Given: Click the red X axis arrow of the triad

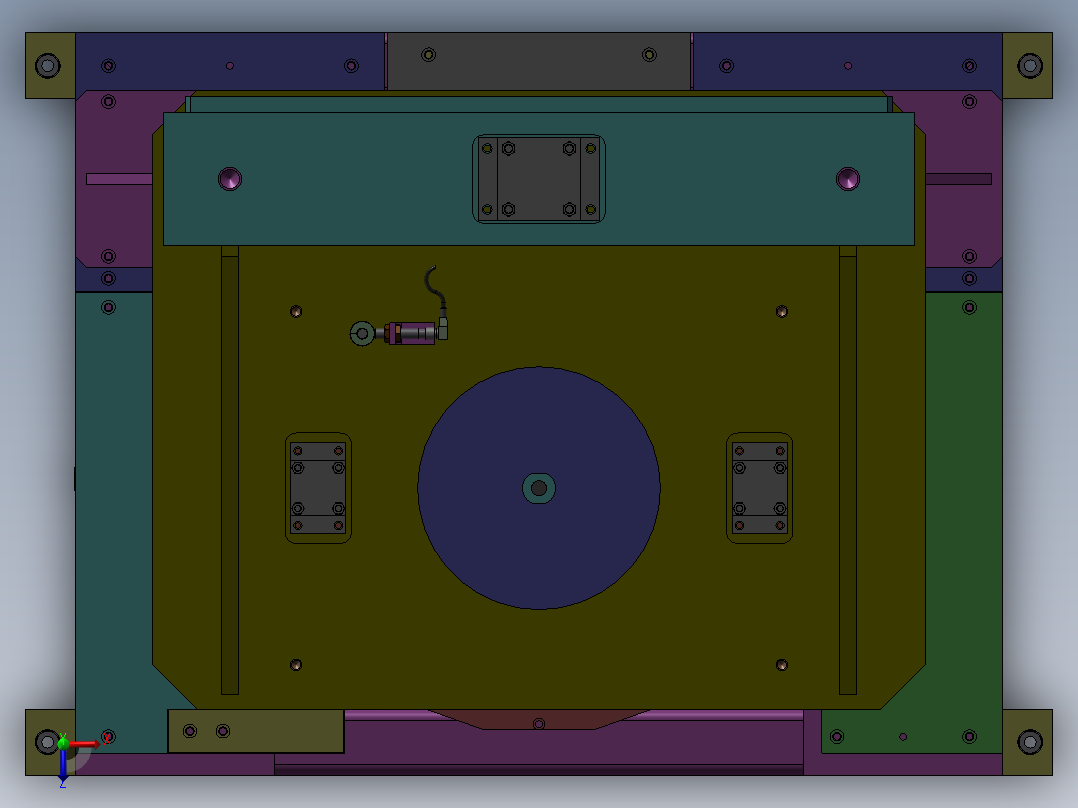Looking at the screenshot, I should pyautogui.click(x=85, y=744).
